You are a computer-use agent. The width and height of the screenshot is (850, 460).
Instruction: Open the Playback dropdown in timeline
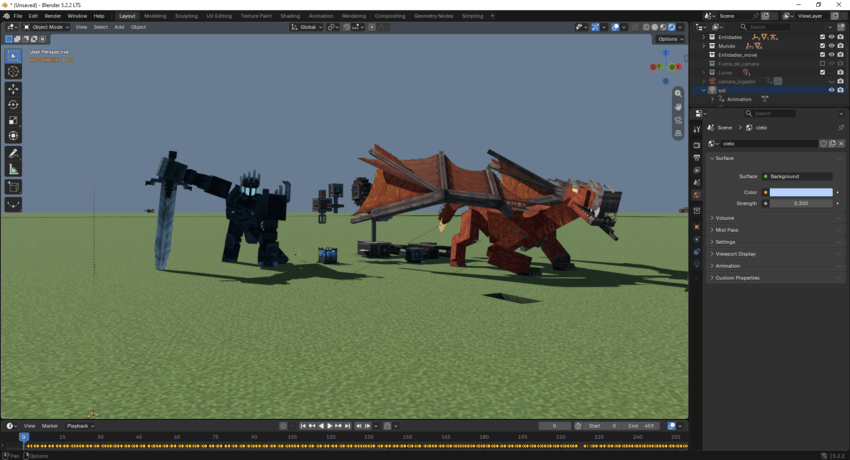(80, 426)
